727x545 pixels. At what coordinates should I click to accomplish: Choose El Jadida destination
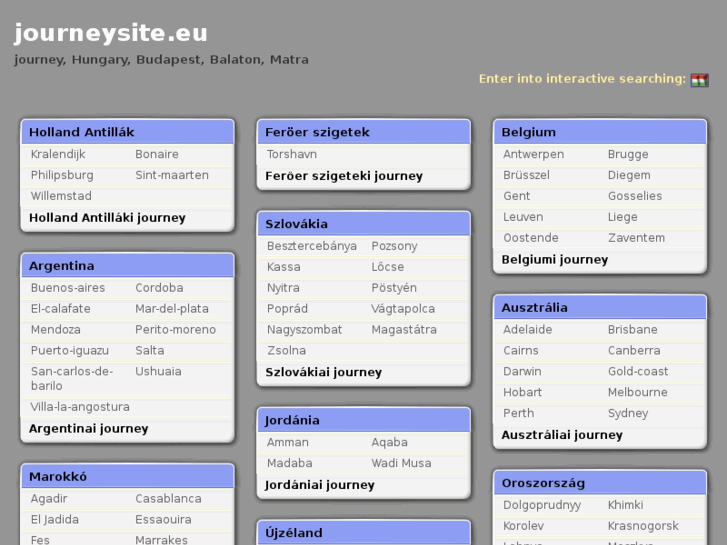55,519
